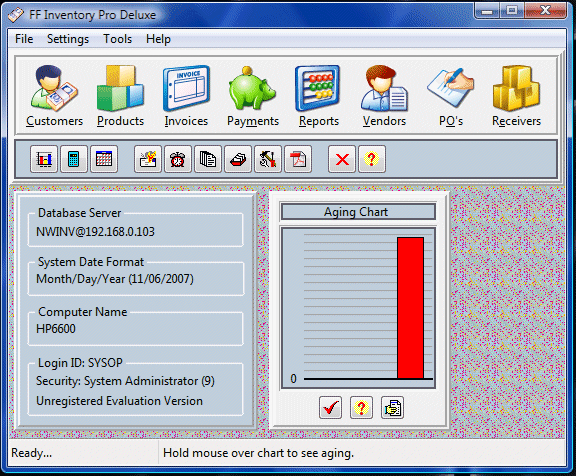The image size is (576, 476).
Task: Click the bar chart toolbar button
Action: 44,159
